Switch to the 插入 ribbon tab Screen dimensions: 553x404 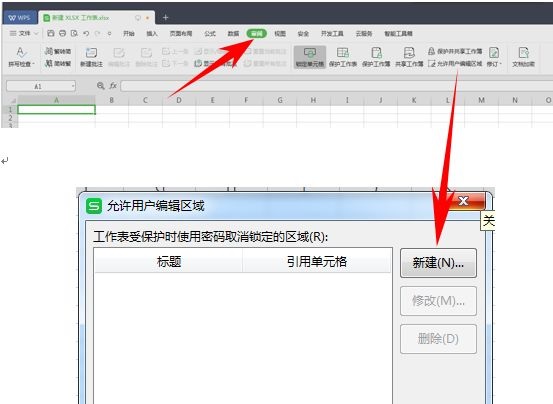(152, 33)
